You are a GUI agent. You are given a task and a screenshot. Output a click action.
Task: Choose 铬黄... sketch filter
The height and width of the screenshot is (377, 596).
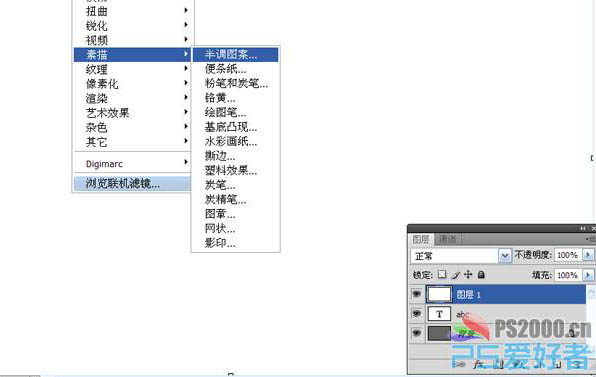(x=236, y=98)
